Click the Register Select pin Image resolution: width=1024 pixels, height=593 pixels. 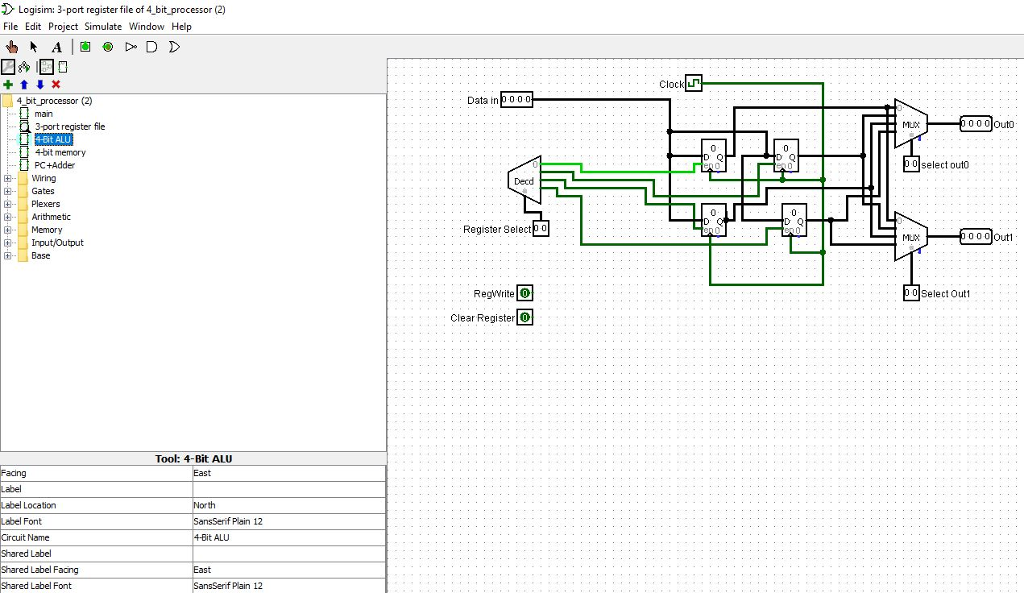coord(541,229)
